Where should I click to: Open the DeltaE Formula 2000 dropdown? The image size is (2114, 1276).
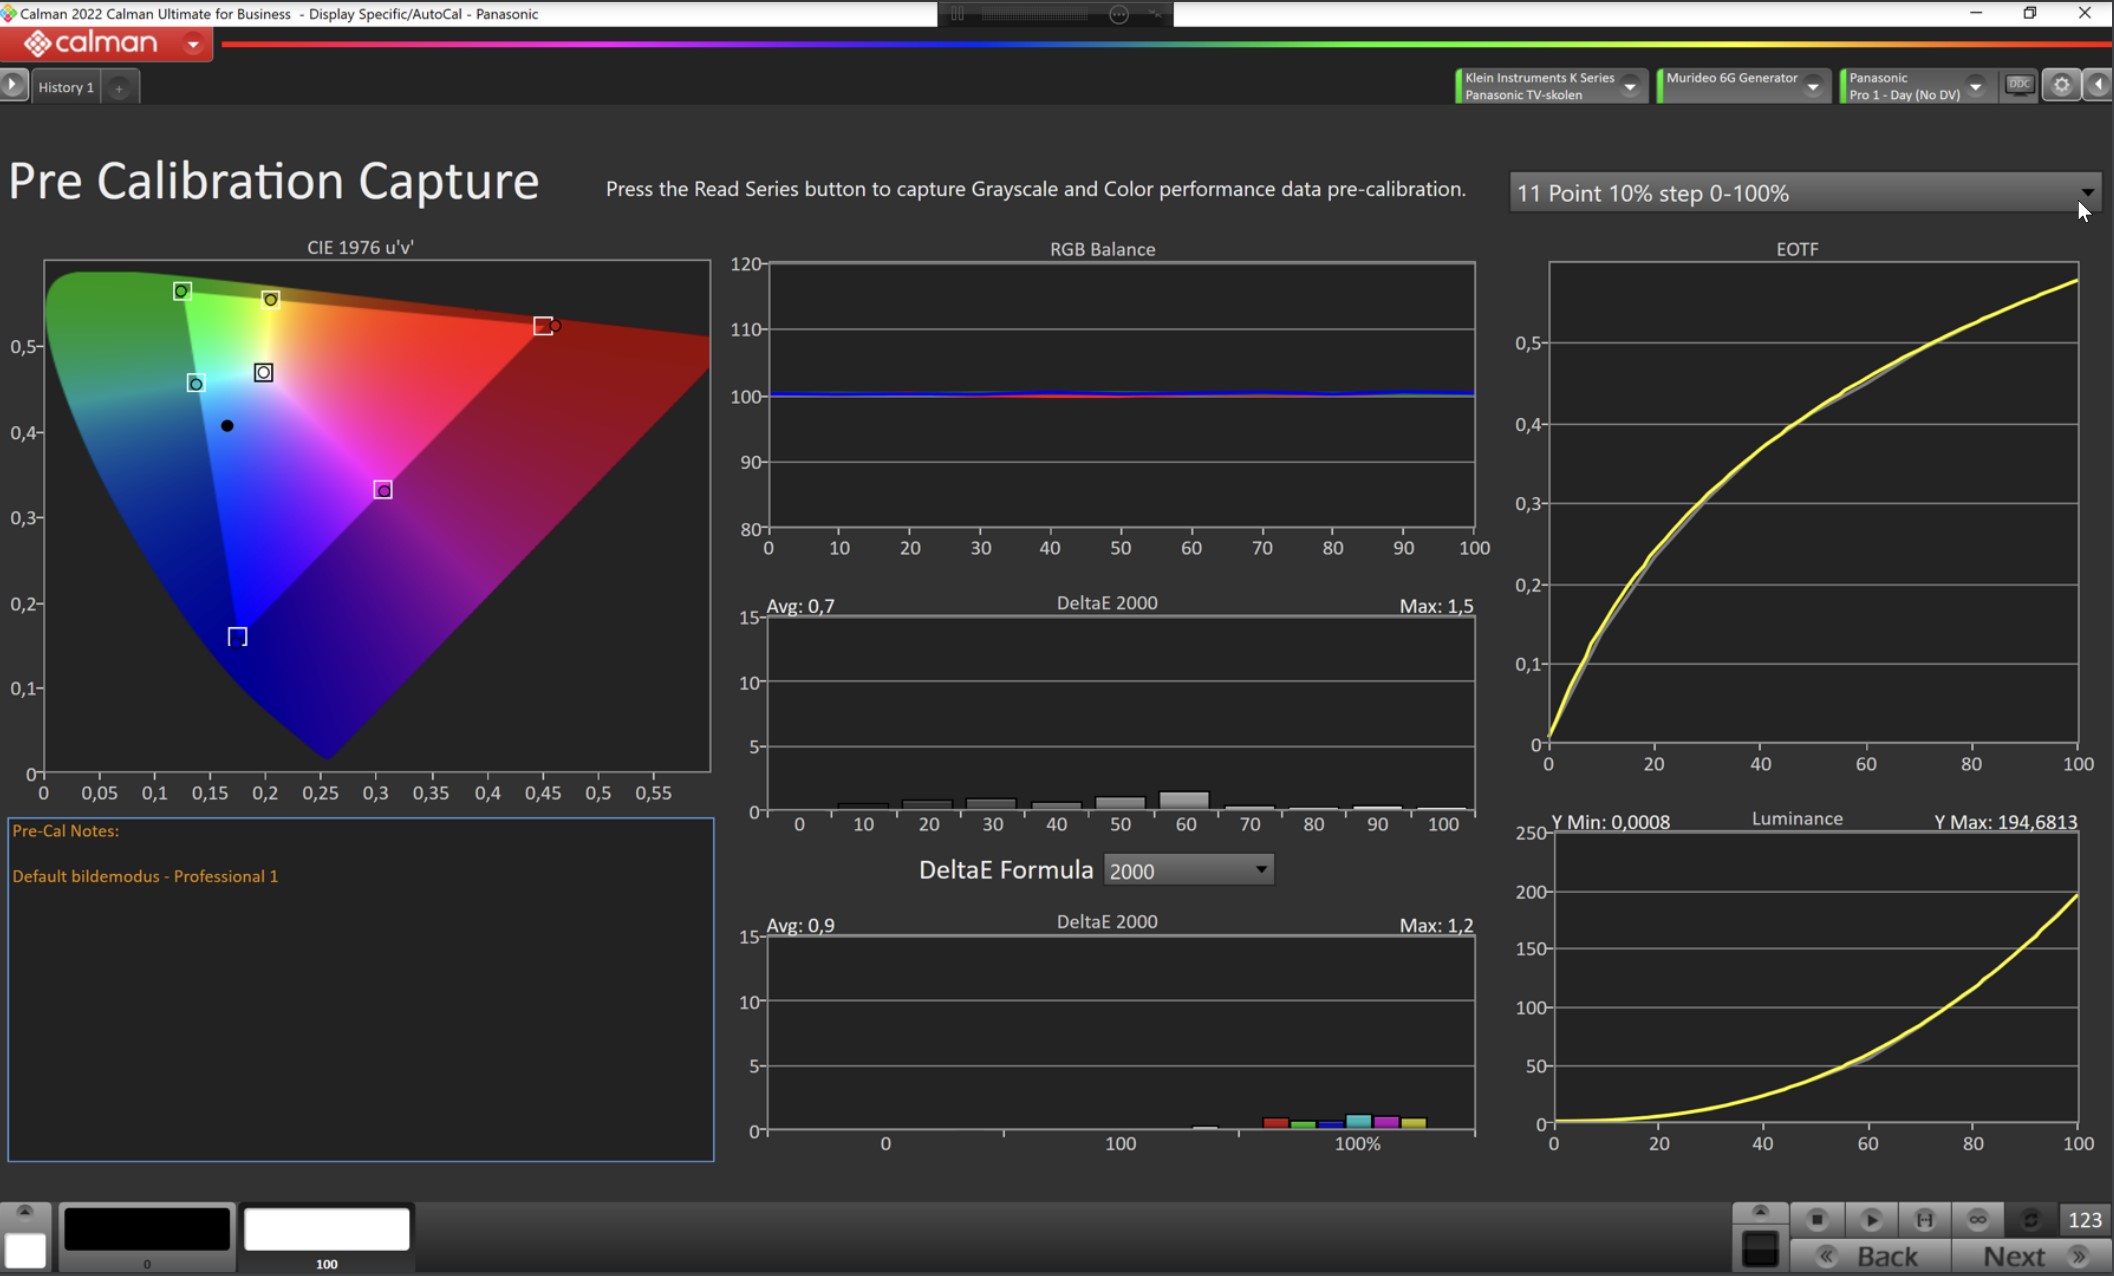pyautogui.click(x=1188, y=871)
